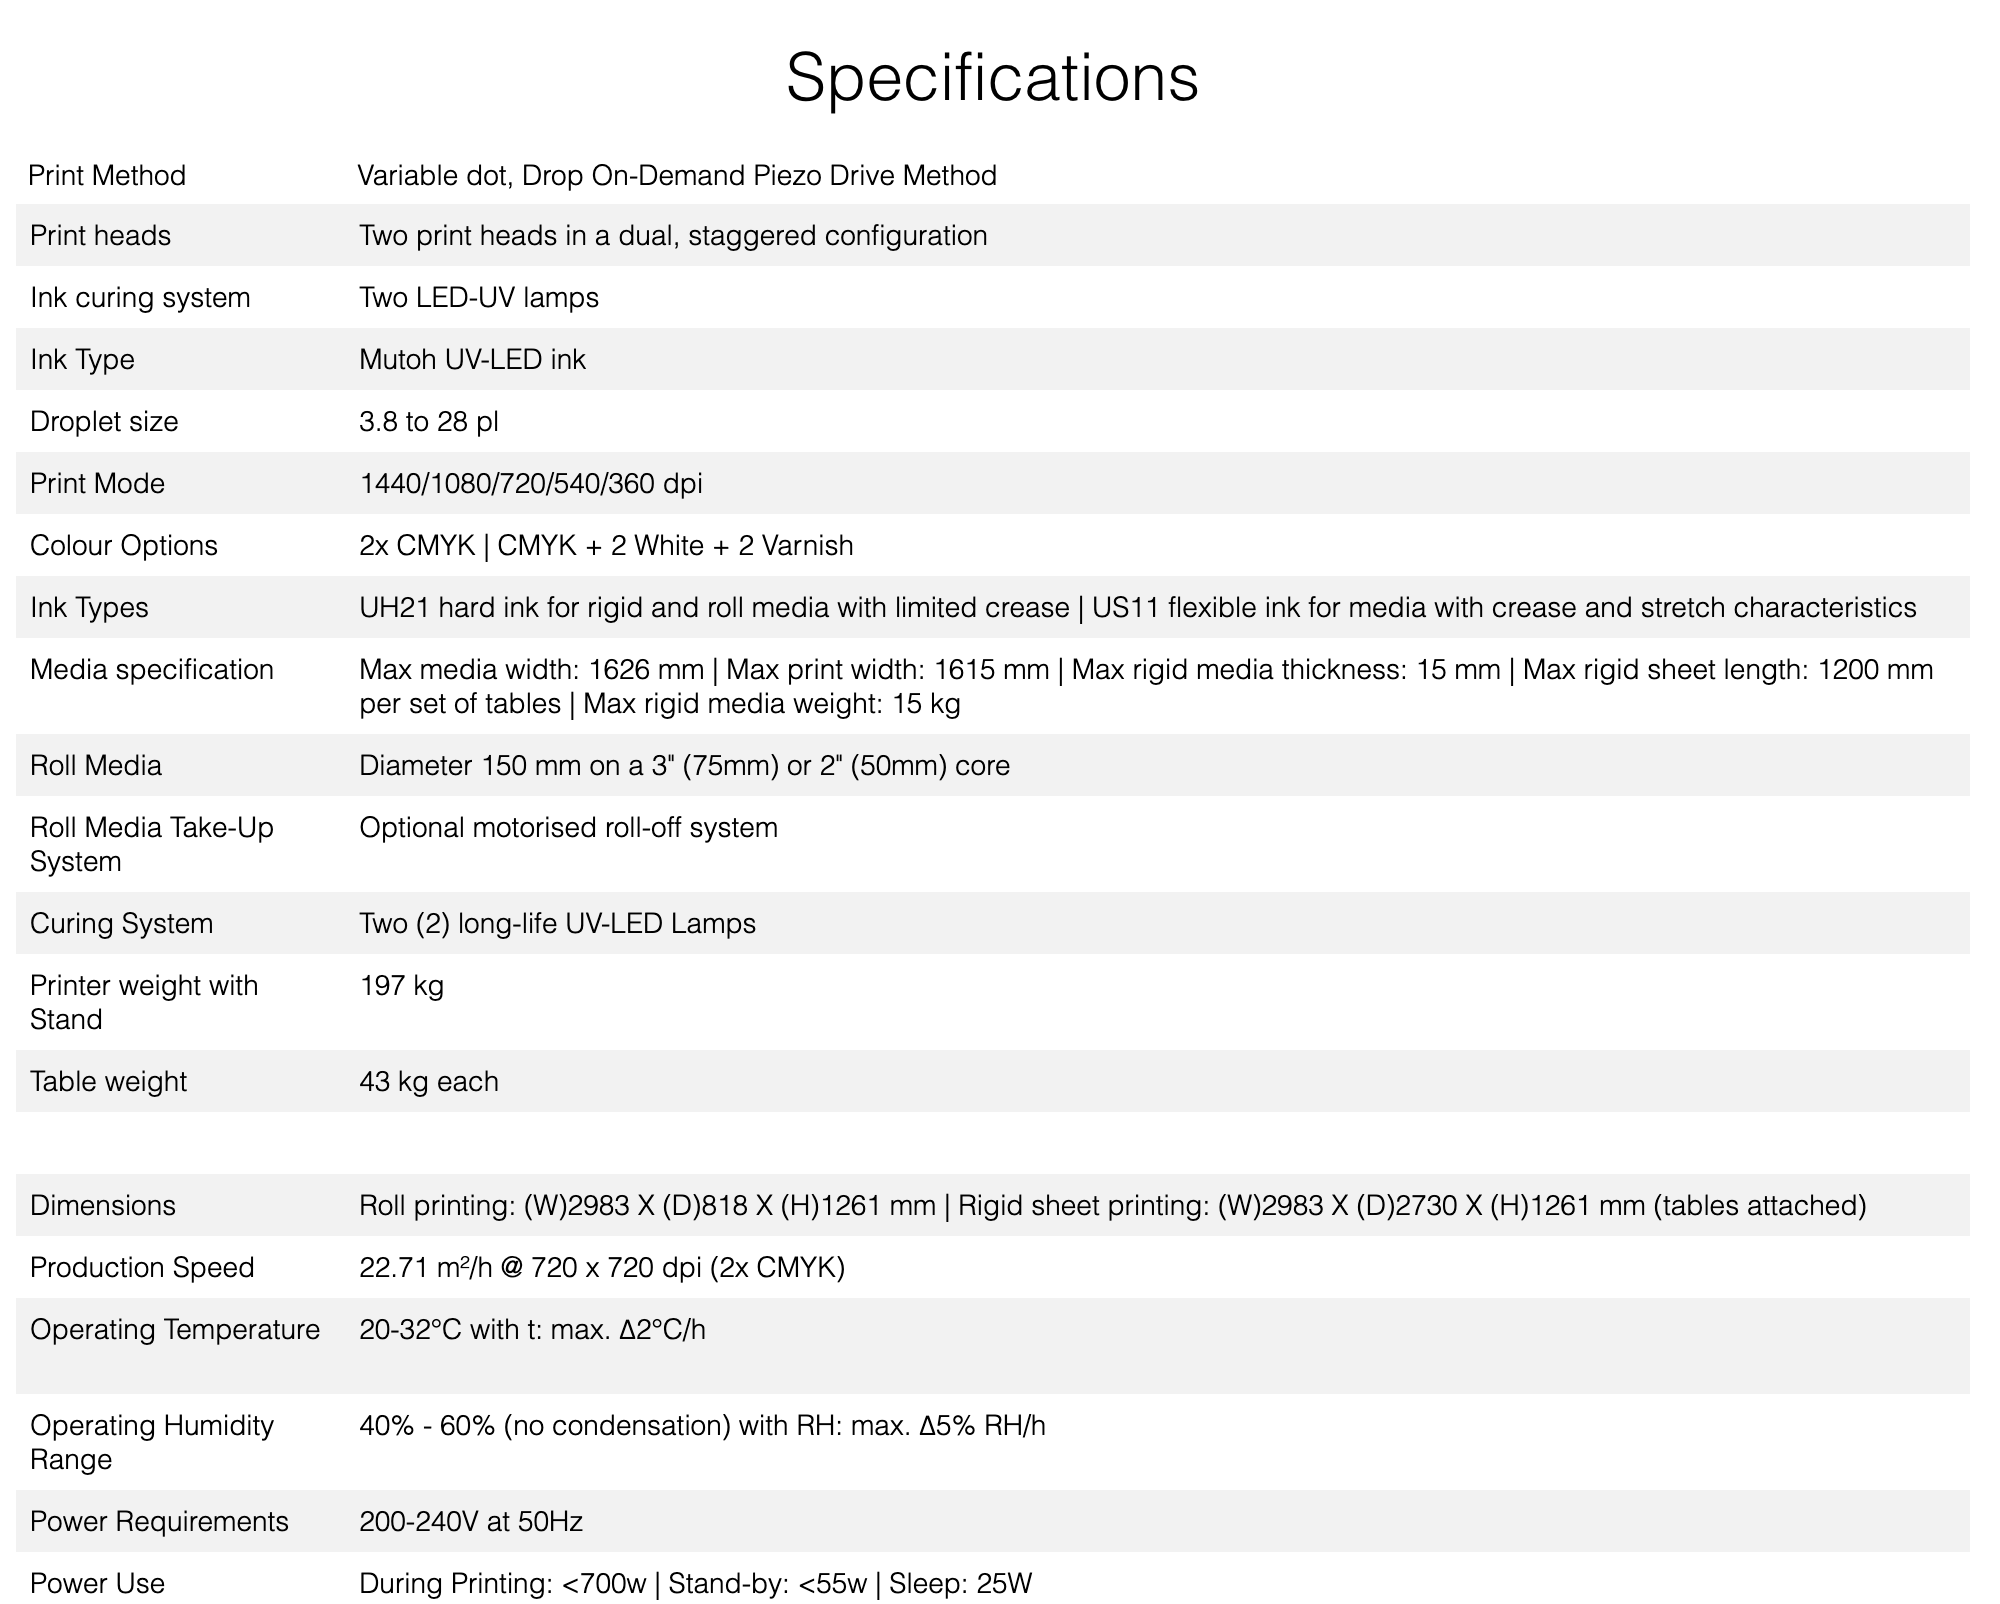Click the Dimensions row label
The height and width of the screenshot is (1604, 2000).
coord(102,1206)
